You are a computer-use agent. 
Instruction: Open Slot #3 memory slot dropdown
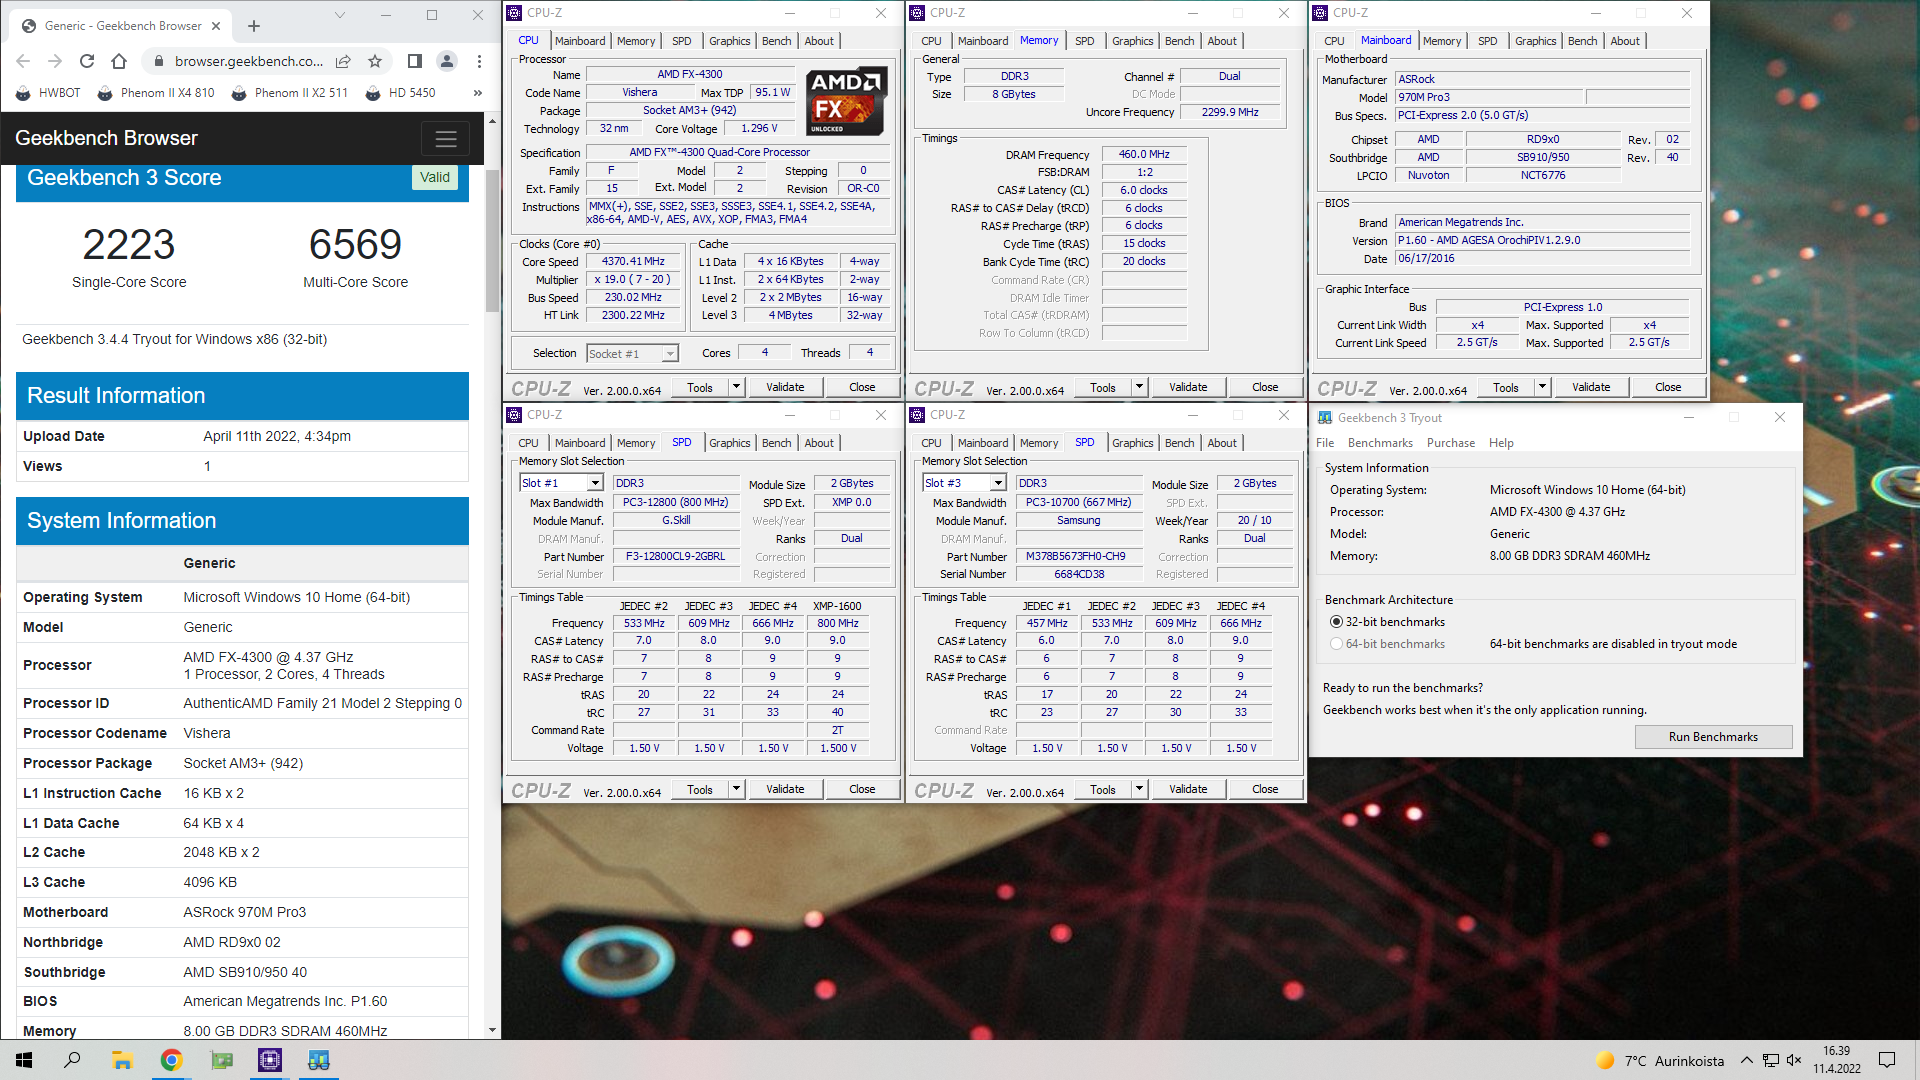(x=964, y=483)
